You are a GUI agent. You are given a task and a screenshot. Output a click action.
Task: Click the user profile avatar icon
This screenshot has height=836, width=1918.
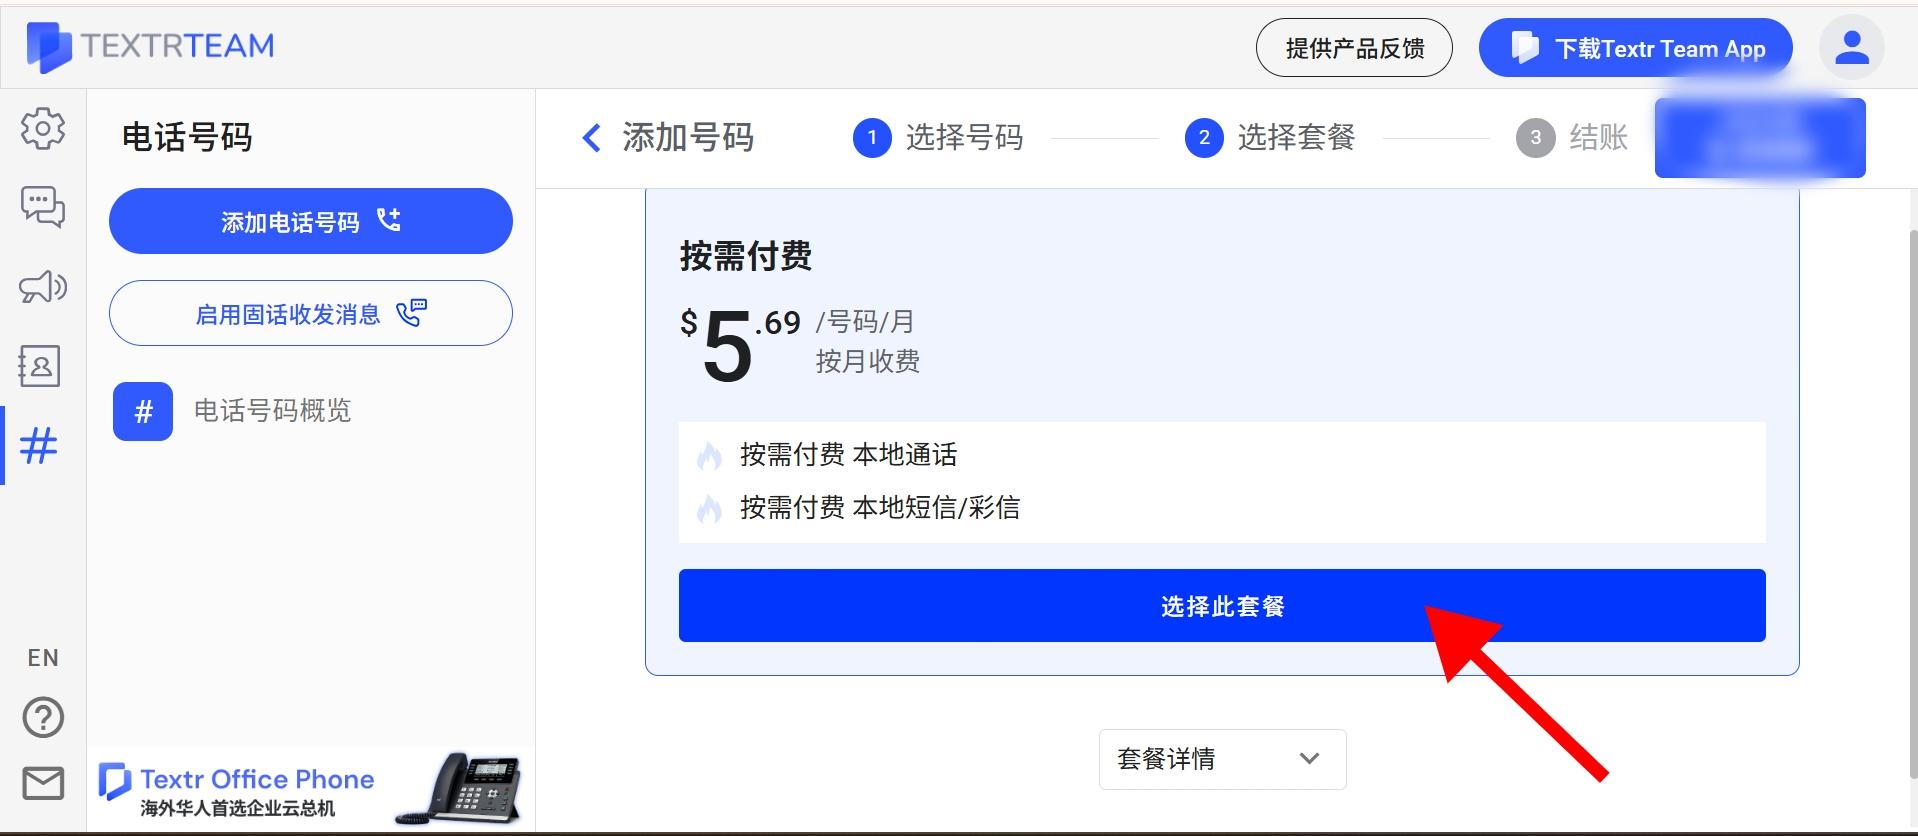pyautogui.click(x=1851, y=46)
